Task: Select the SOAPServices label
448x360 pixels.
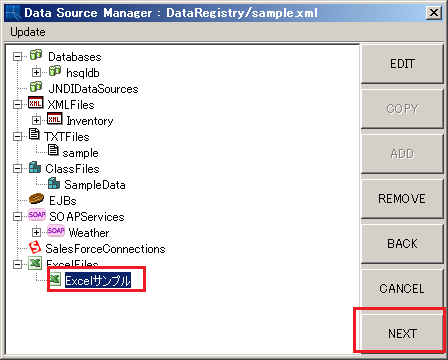Action: pyautogui.click(x=87, y=217)
